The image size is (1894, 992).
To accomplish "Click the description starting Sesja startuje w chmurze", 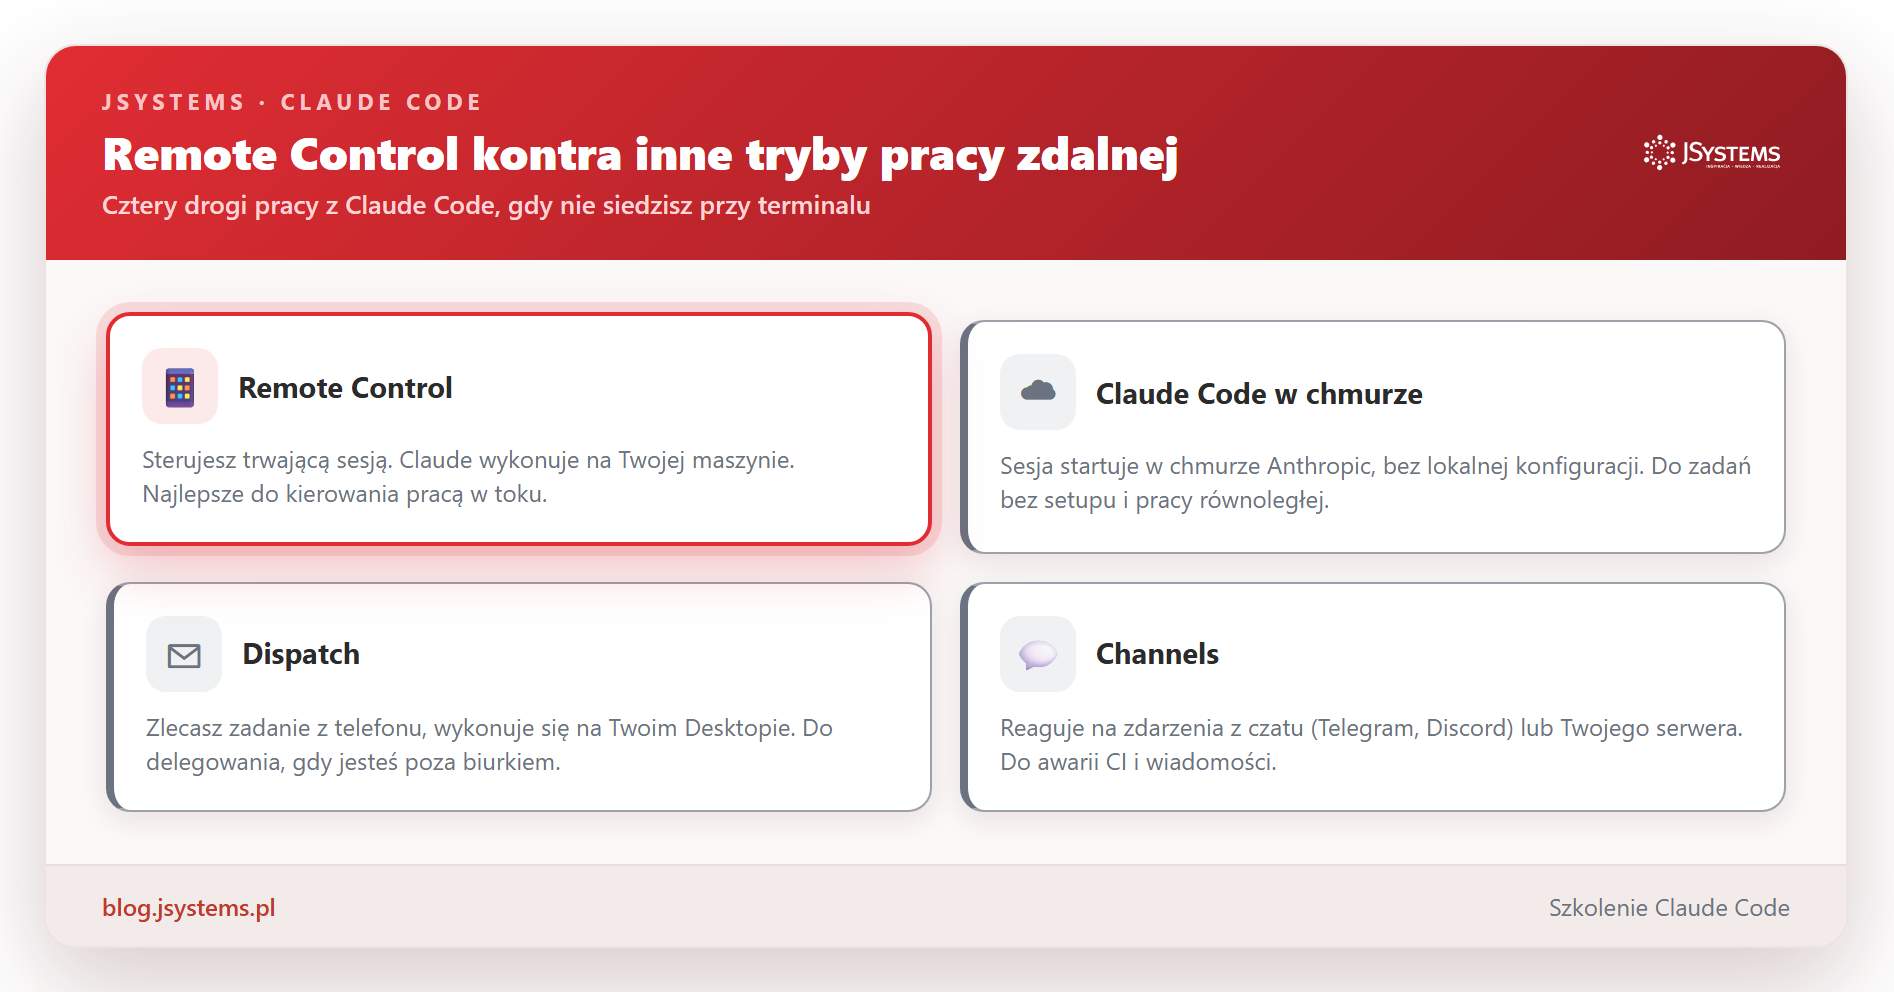I will (1375, 483).
